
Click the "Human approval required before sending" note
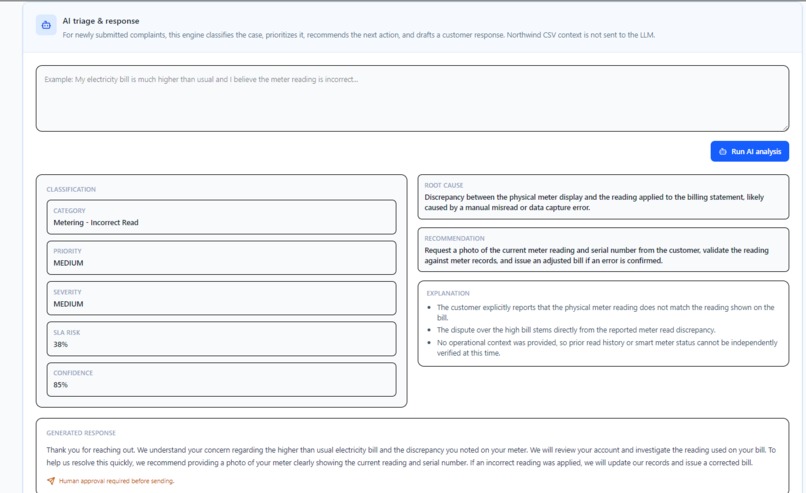click(116, 481)
